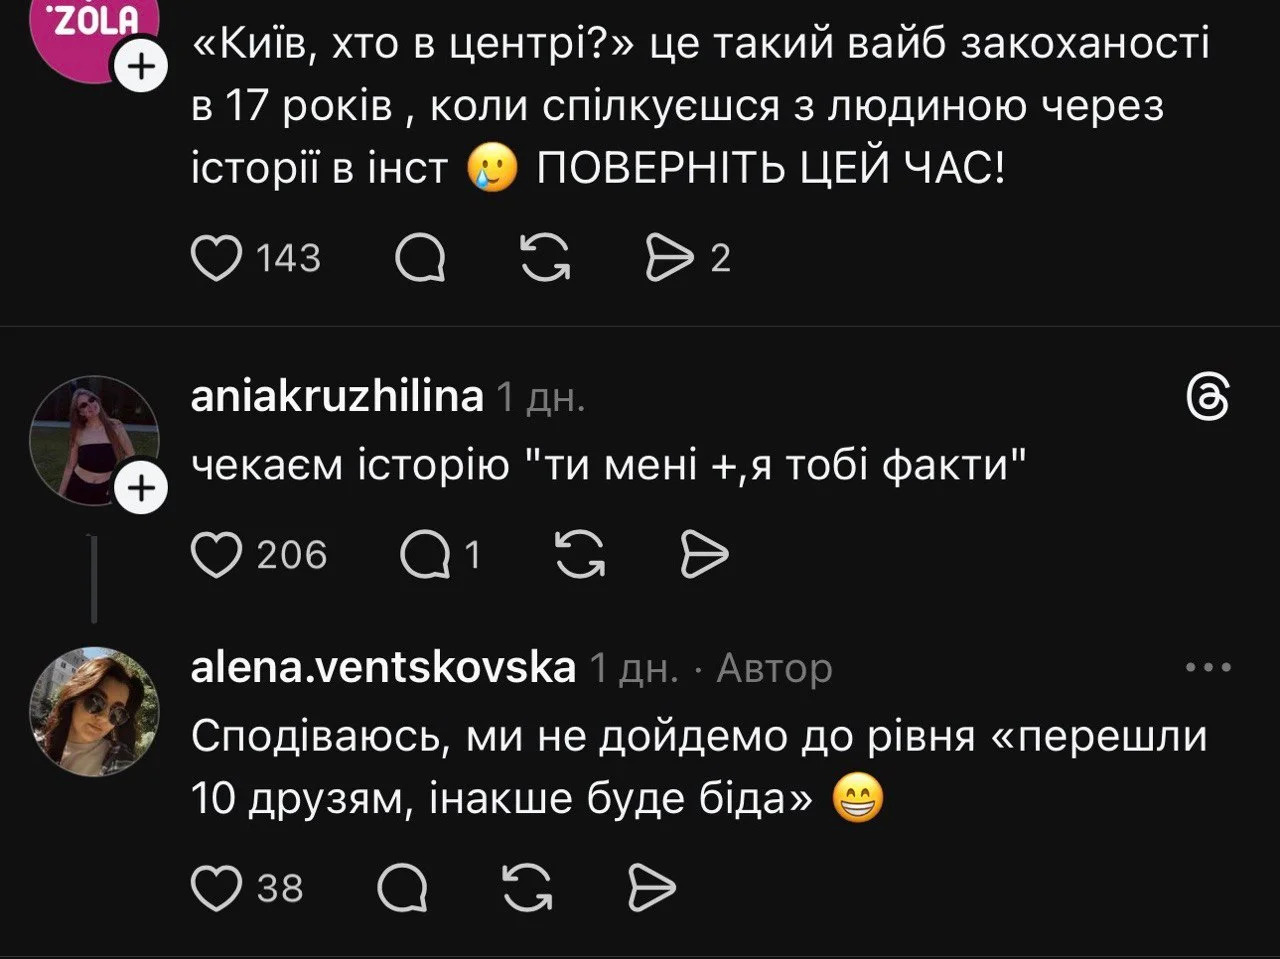Follow ZOLA via plus badge
Screen dimensions: 1280x959
click(x=143, y=67)
